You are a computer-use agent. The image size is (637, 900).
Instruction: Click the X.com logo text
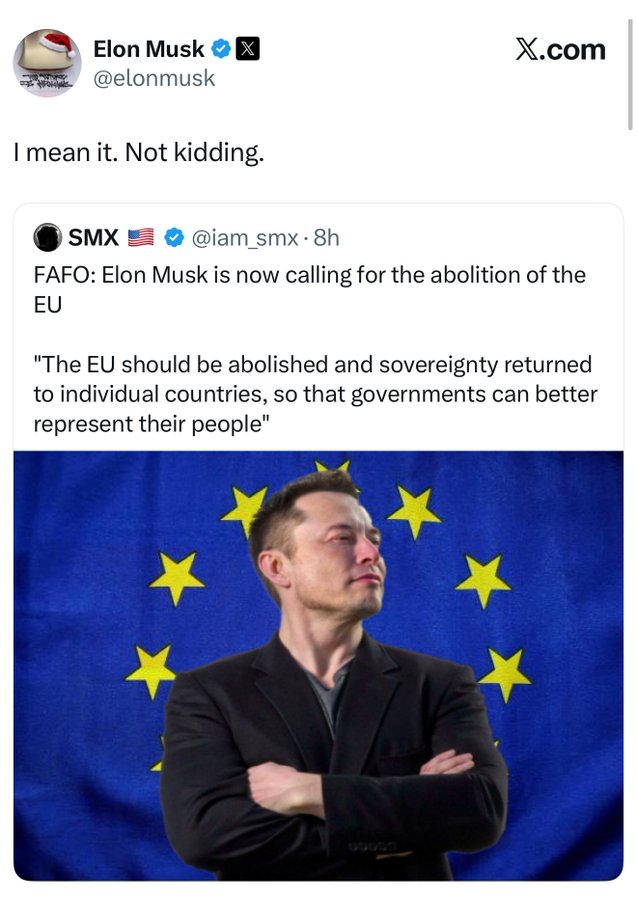click(560, 50)
